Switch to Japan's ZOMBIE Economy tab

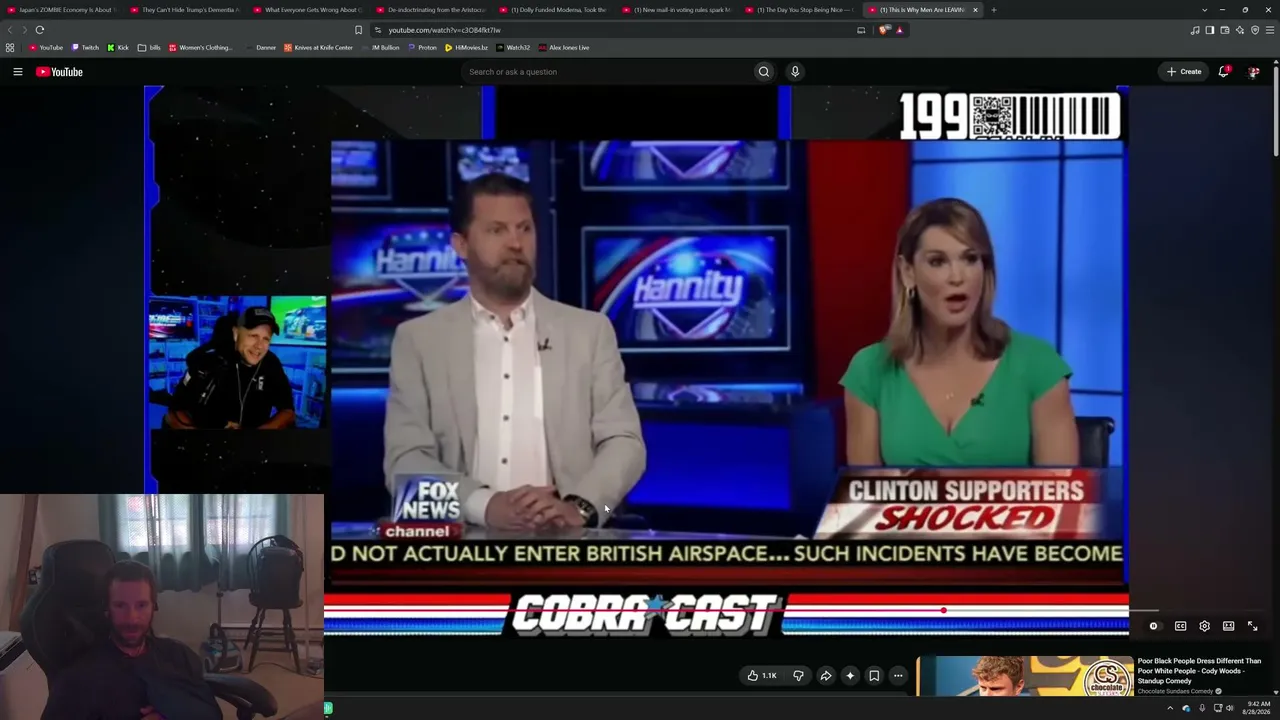[61, 10]
